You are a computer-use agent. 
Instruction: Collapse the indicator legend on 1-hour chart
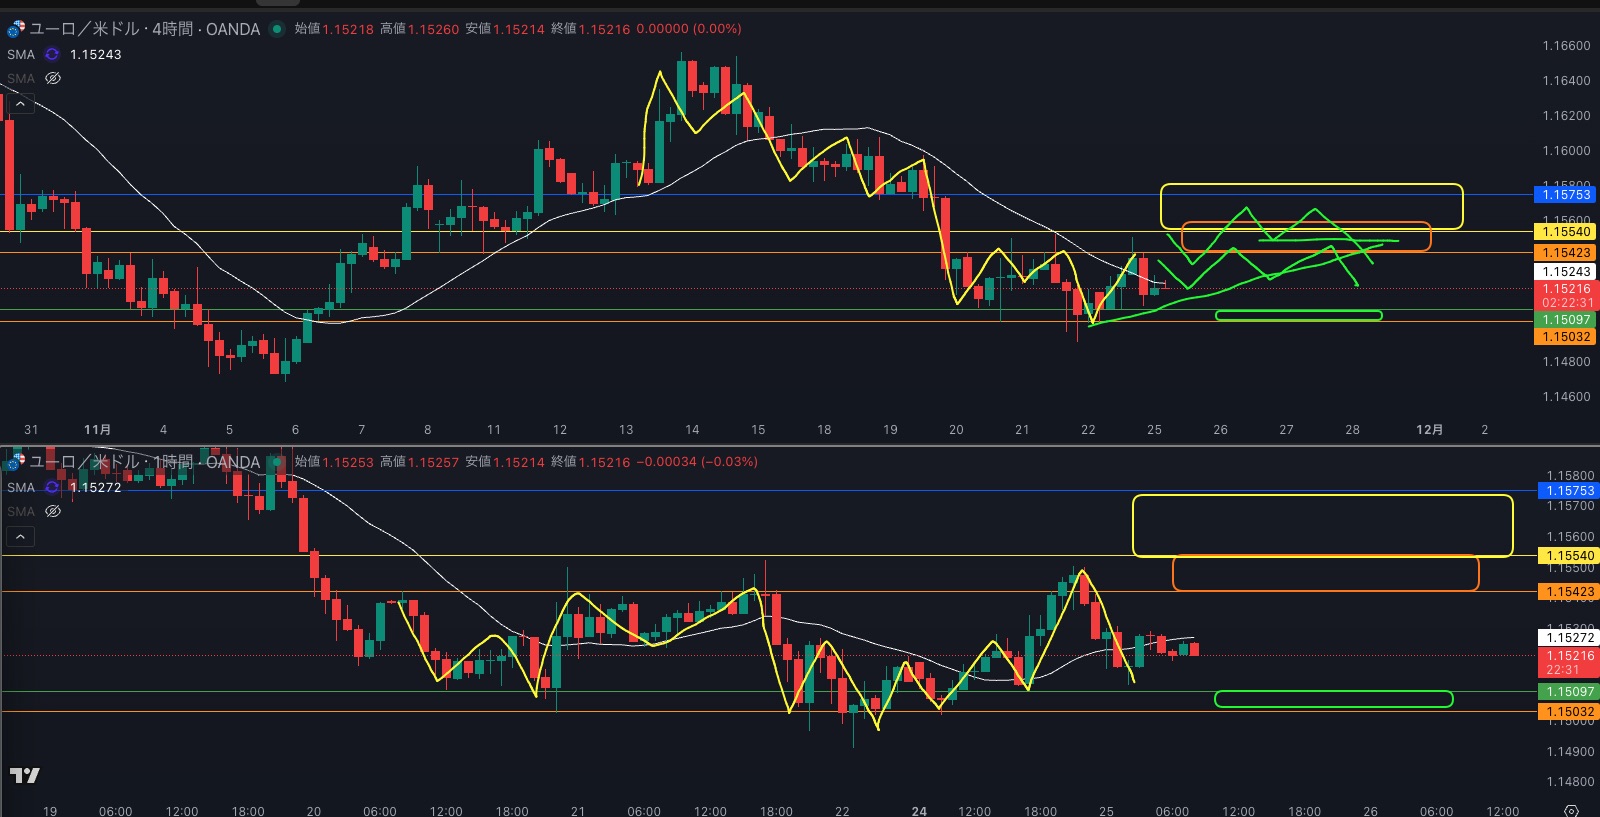20,536
